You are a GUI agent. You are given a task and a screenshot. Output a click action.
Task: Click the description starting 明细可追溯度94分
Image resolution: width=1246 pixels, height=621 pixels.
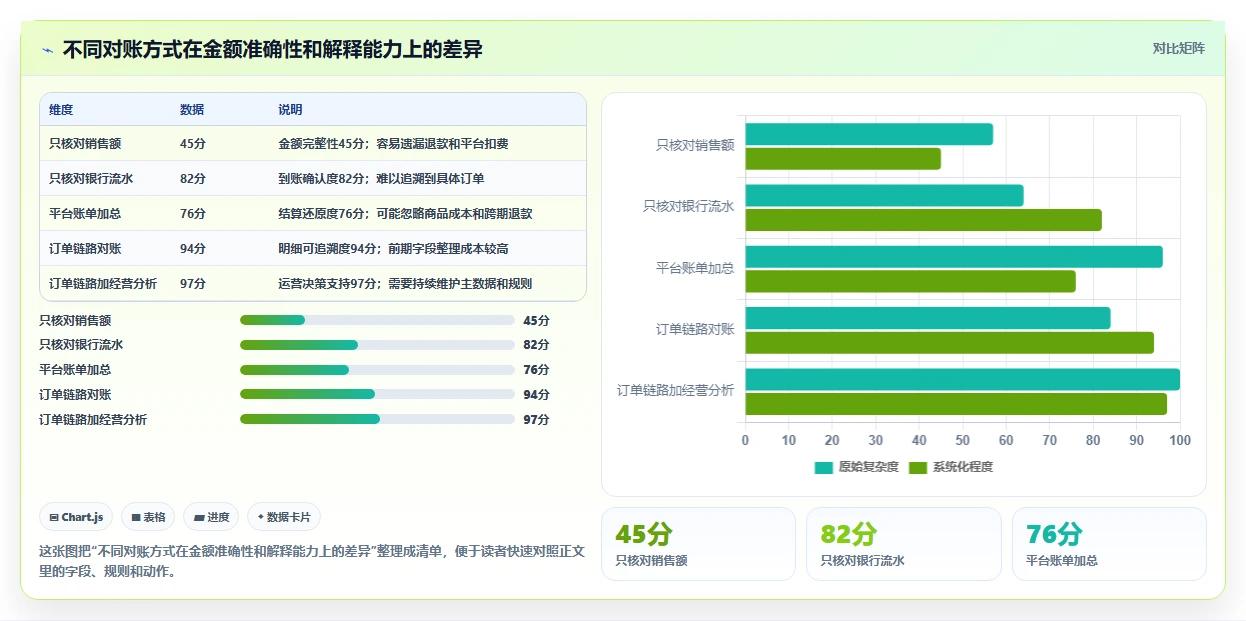[x=393, y=249]
